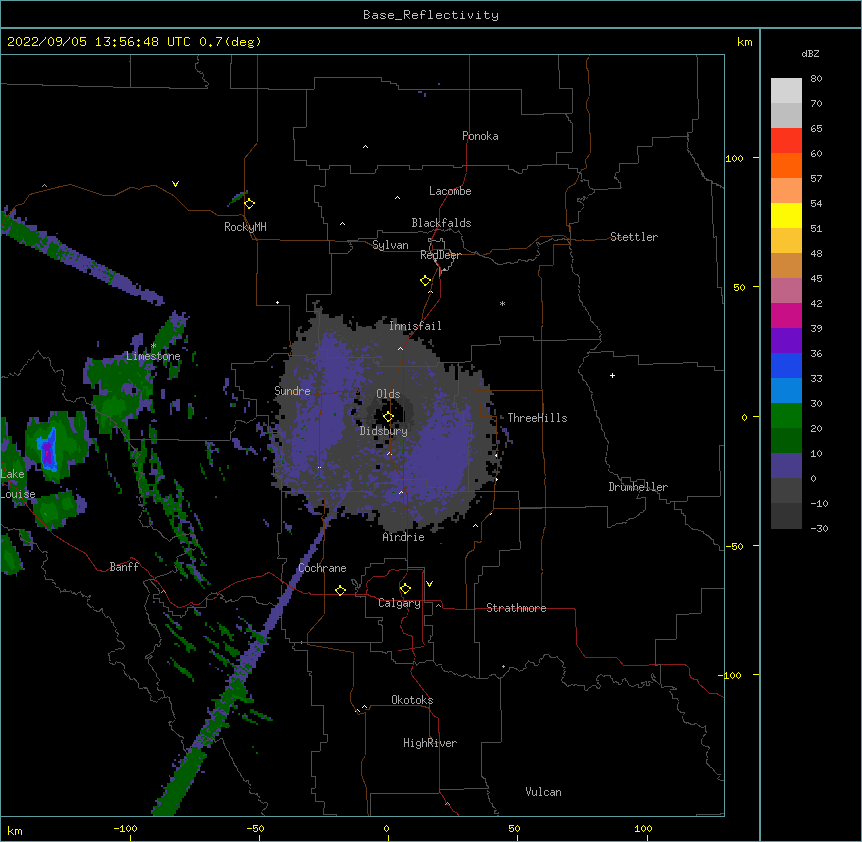862x842 pixels.
Task: Pick the slate purple 10–0 dBZ swatch
Action: click(786, 466)
